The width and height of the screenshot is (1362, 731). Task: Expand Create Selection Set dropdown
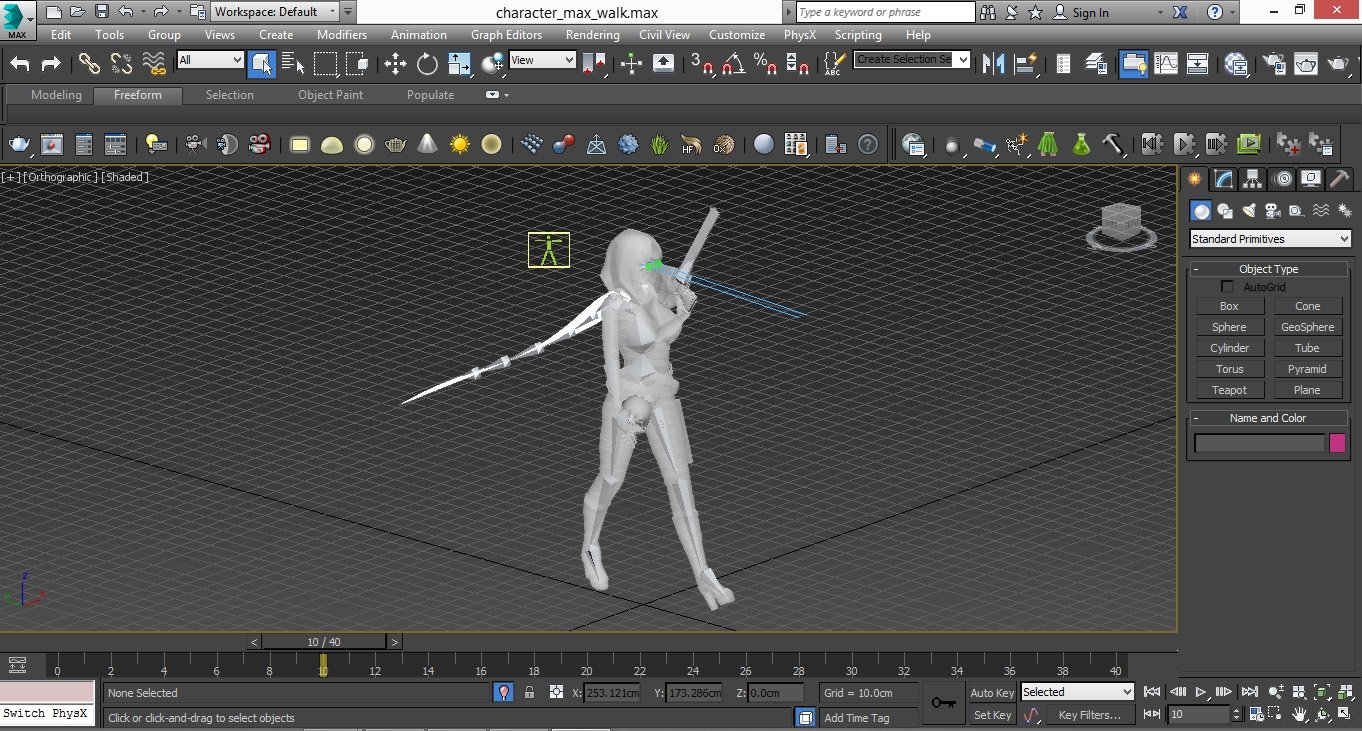(x=963, y=60)
